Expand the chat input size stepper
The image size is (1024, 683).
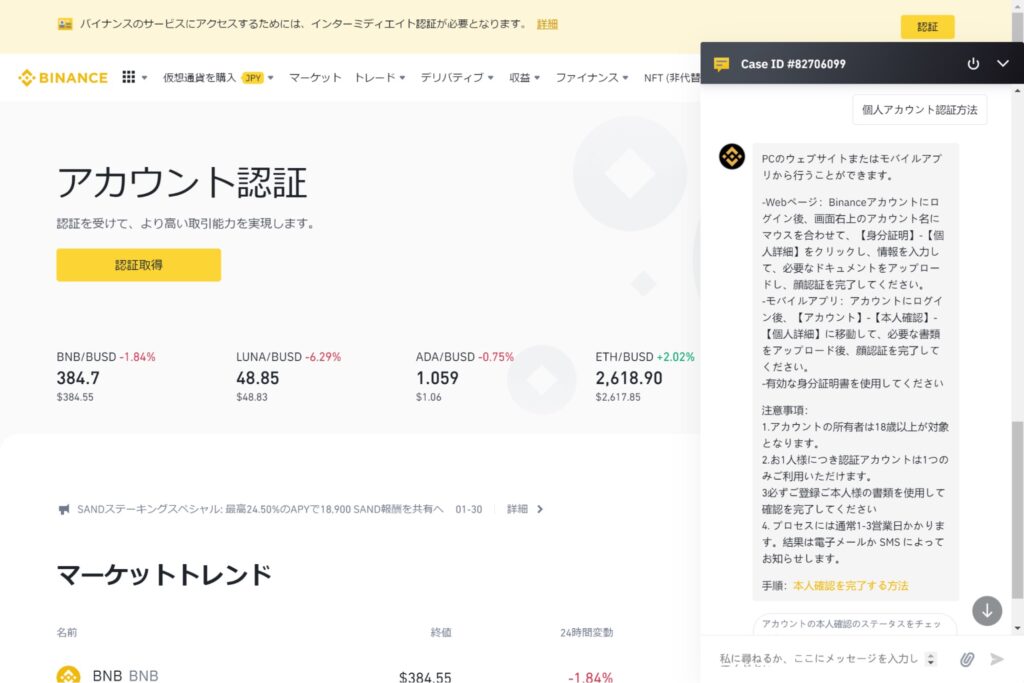[931, 659]
